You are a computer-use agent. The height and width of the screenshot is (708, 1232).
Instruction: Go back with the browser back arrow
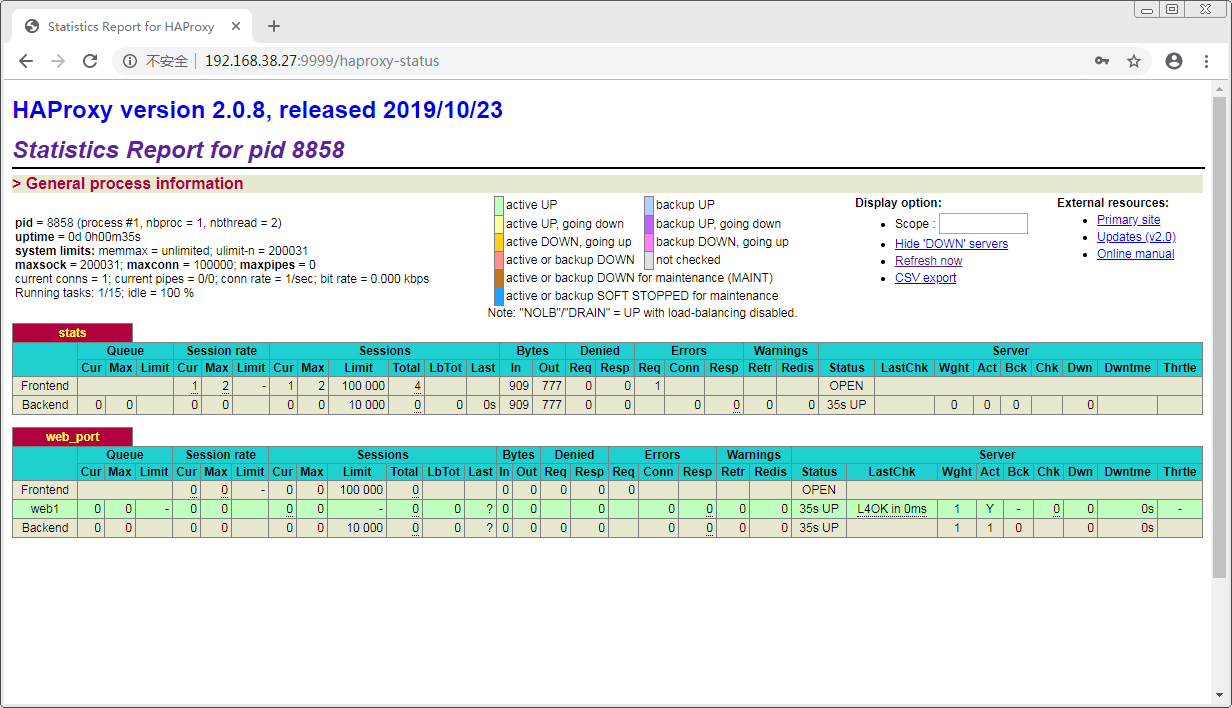click(26, 61)
